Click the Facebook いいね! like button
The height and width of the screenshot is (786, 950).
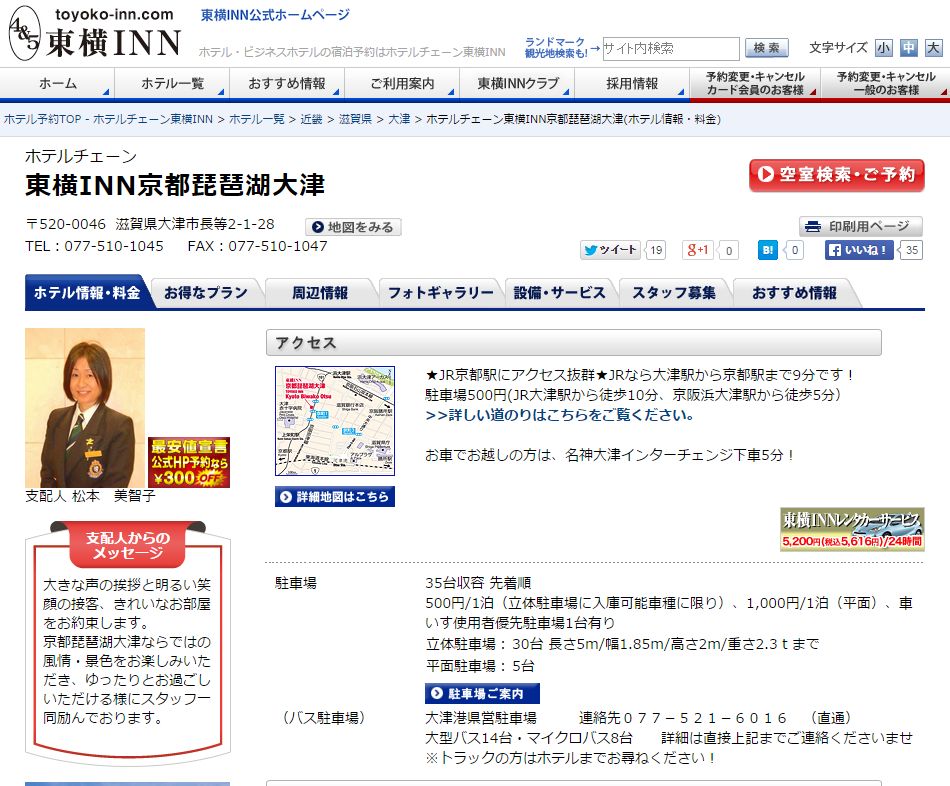[859, 250]
